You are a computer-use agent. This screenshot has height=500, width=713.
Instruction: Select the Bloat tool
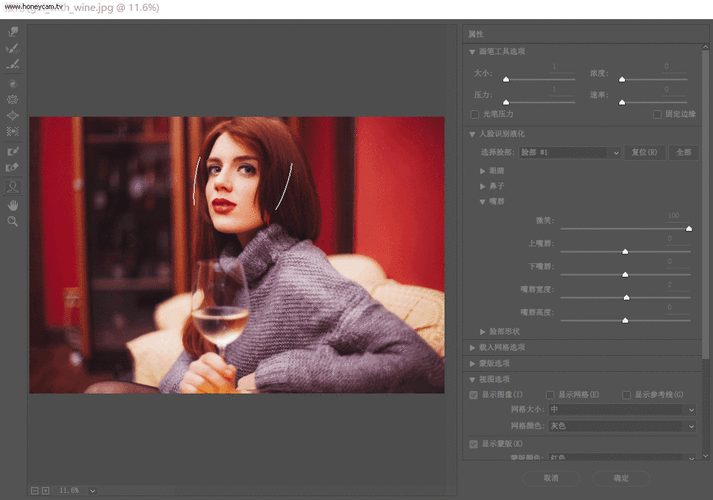tap(13, 116)
